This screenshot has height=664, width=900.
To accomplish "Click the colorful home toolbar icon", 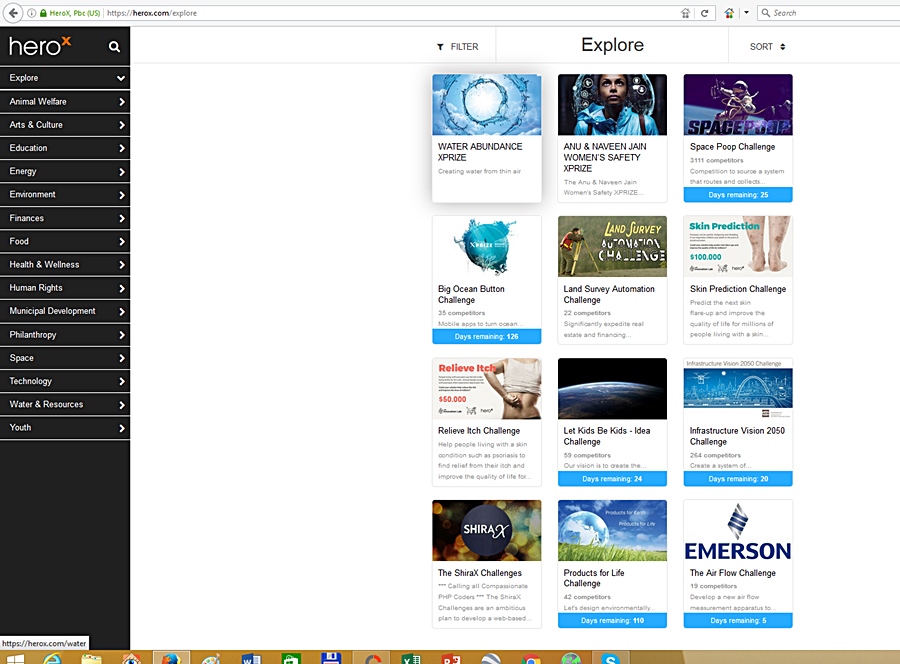I will coord(729,13).
